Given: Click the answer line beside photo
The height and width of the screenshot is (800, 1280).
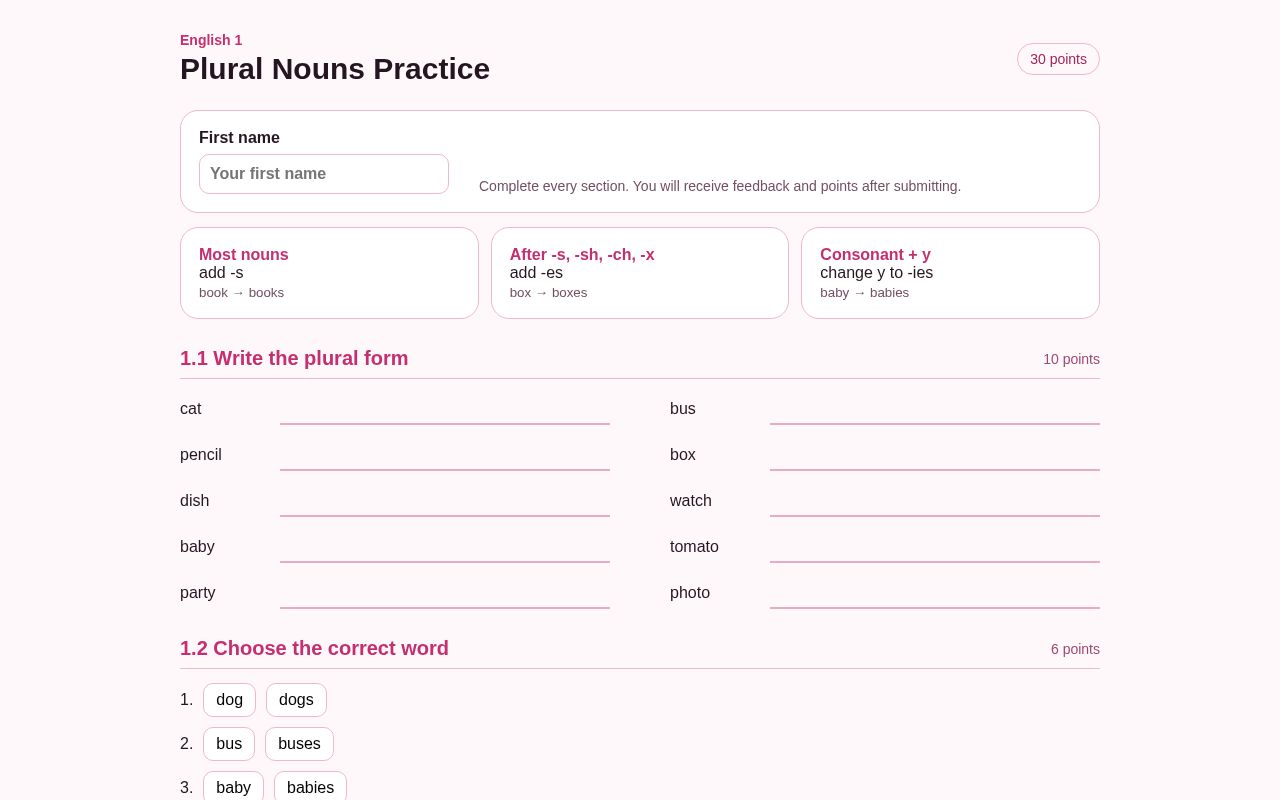Looking at the screenshot, I should (x=935, y=593).
